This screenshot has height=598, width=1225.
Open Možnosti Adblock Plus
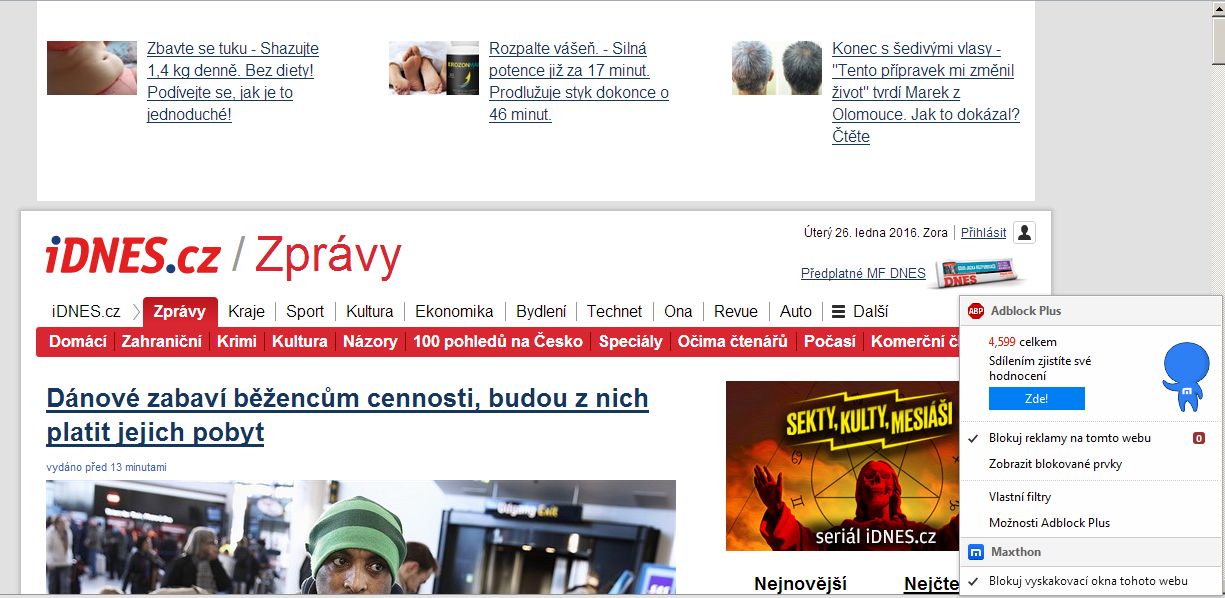pos(1049,523)
